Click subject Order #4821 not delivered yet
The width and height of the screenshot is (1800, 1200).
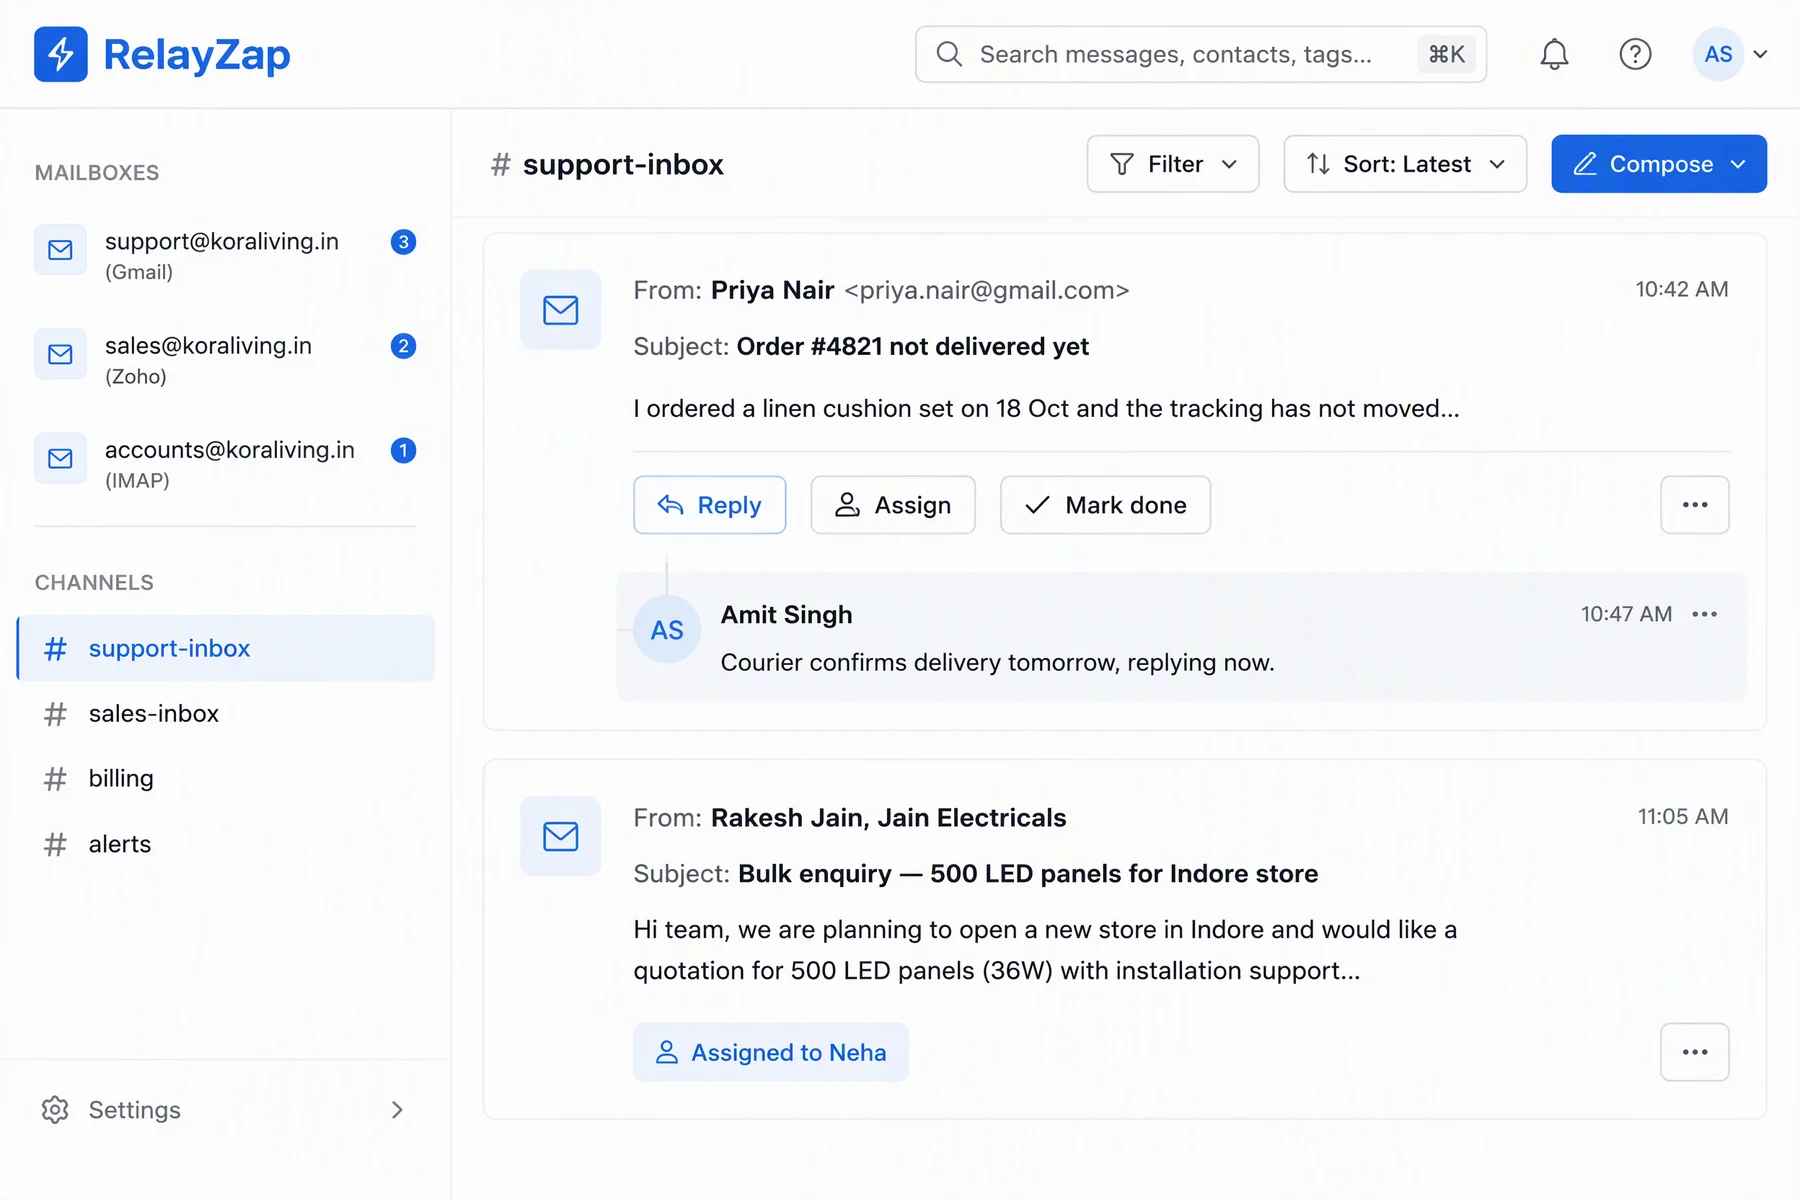(x=913, y=346)
